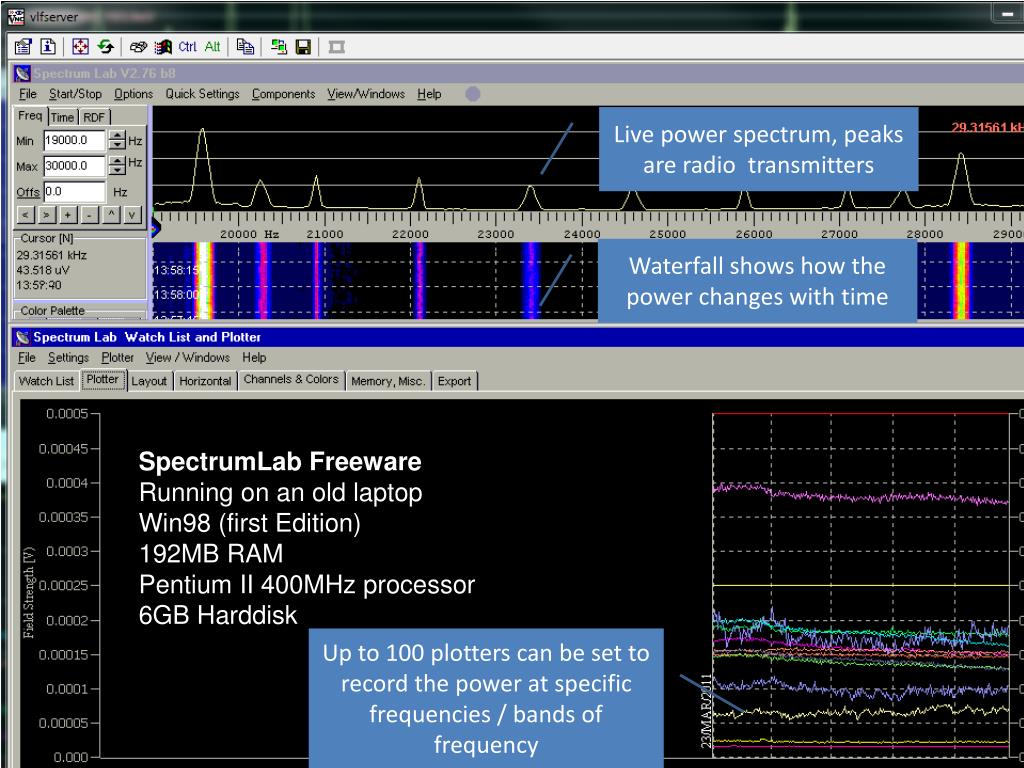Click the VNC logo in vlfserver title bar
The height and width of the screenshot is (768, 1024).
pos(16,16)
